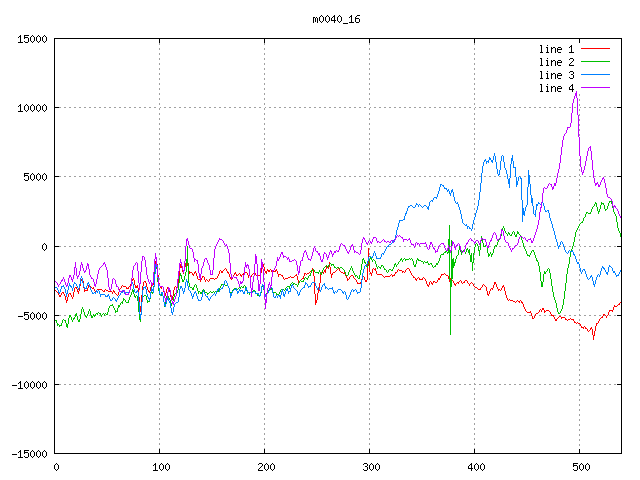Click the chart title m0040_16

(338, 19)
